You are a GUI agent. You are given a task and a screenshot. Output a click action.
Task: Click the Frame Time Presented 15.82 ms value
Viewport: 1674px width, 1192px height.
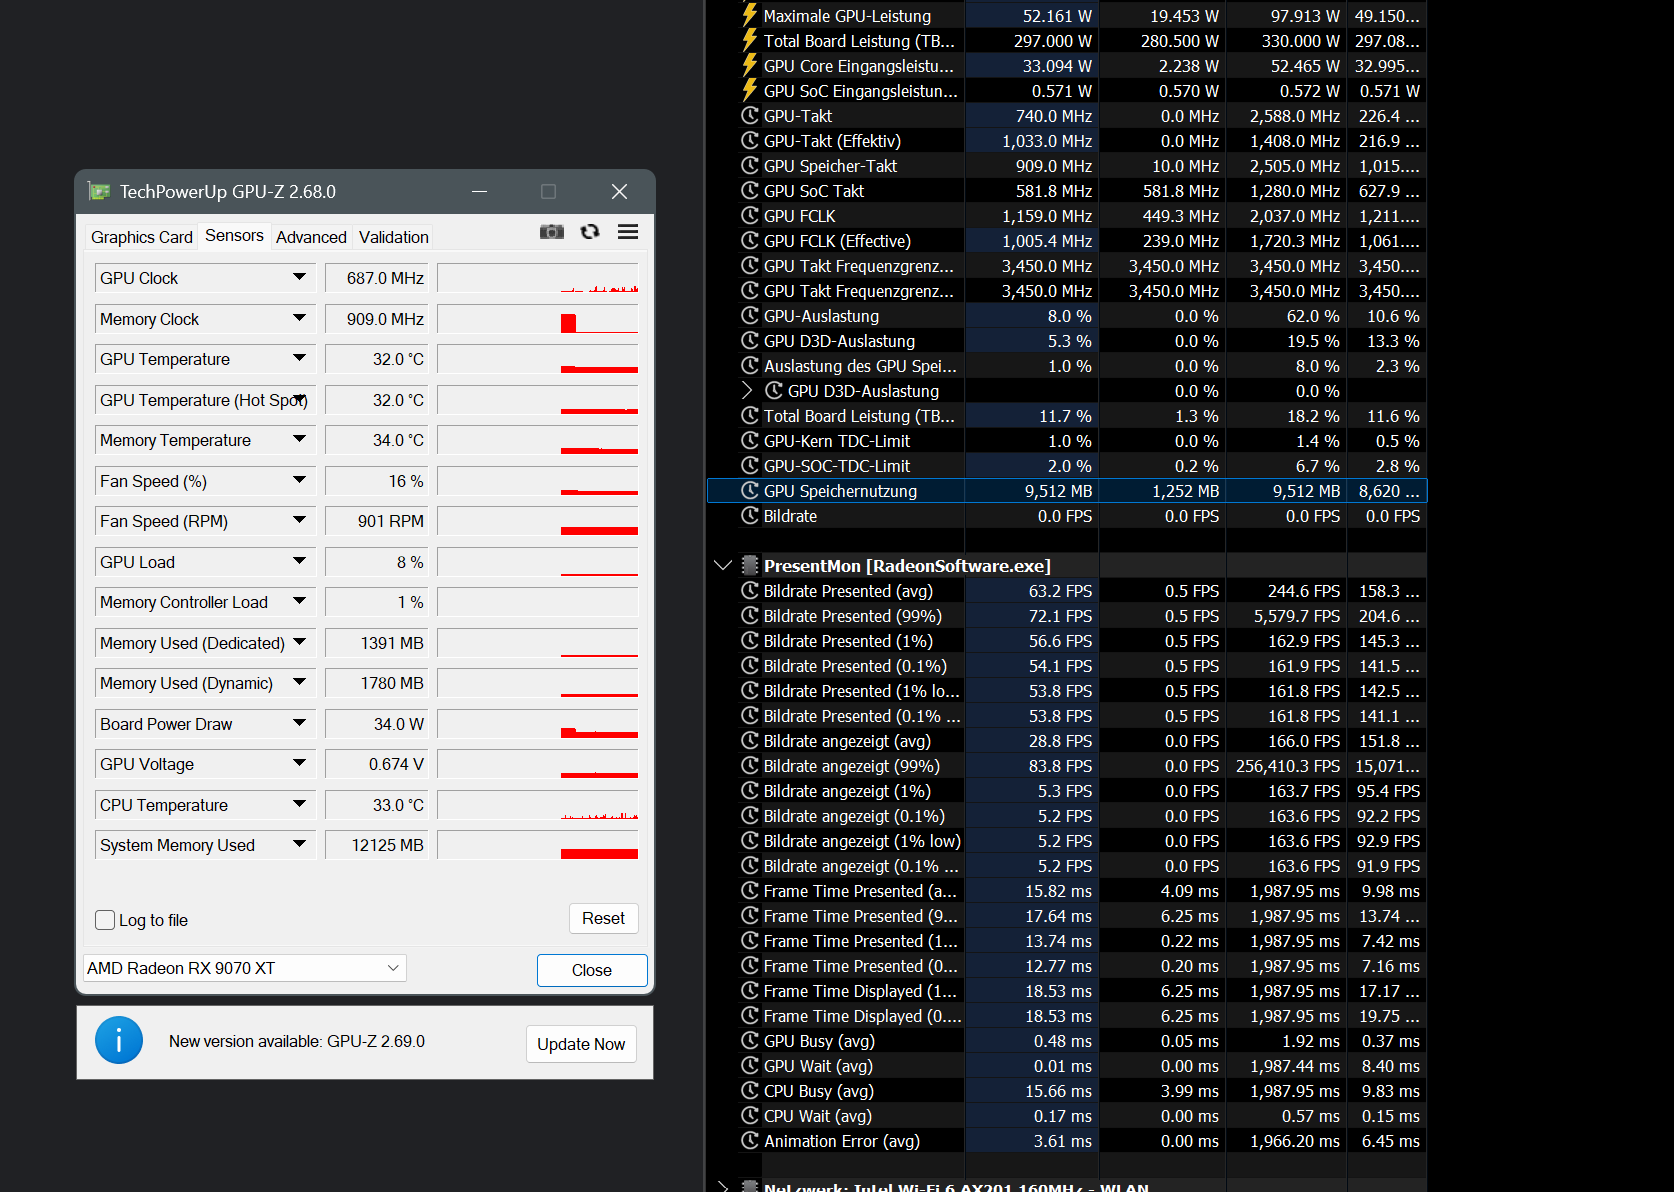(1058, 891)
